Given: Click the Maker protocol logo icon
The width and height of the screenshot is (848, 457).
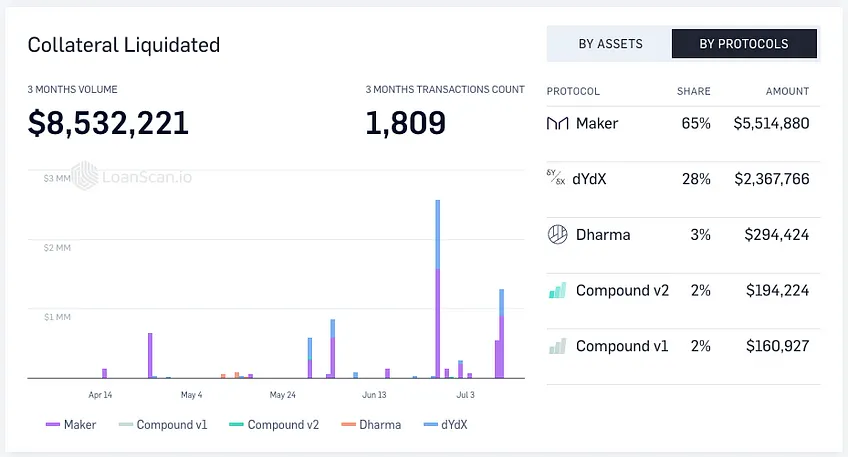Looking at the screenshot, I should 557,124.
